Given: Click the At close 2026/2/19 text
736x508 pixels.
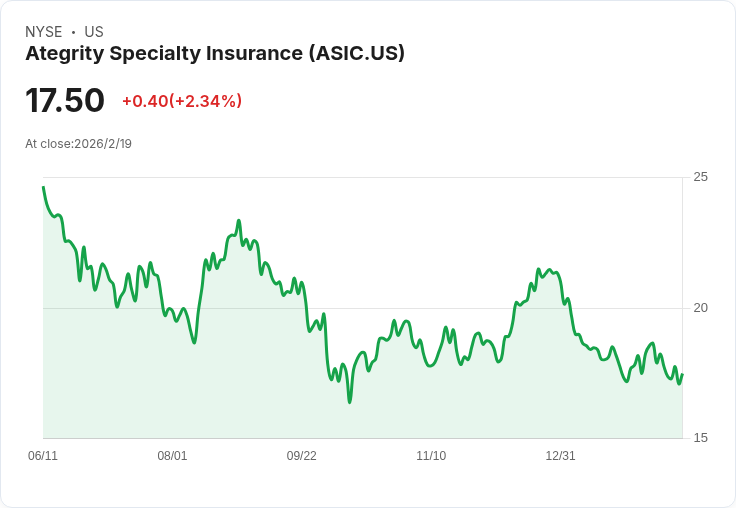Looking at the screenshot, I should click(x=78, y=144).
